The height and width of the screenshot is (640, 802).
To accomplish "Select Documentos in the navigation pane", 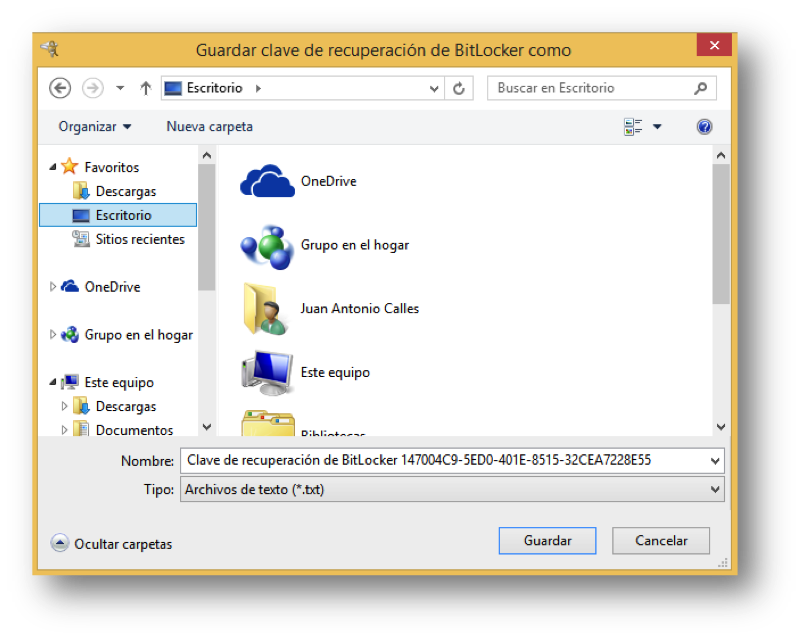I will pos(134,429).
